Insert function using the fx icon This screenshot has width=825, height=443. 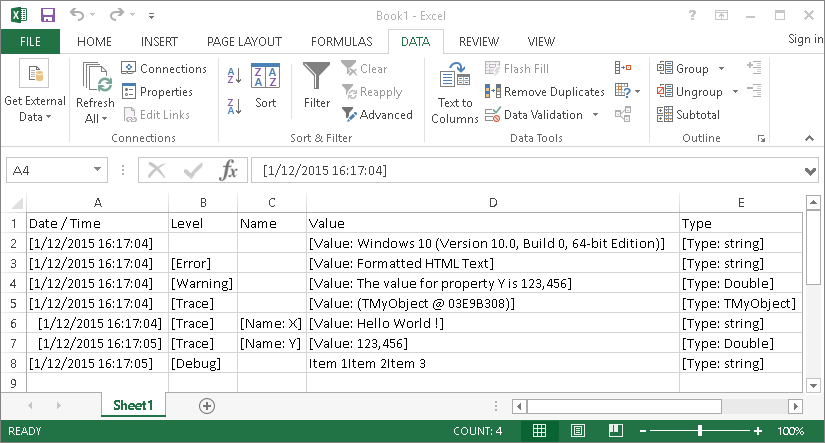[229, 170]
